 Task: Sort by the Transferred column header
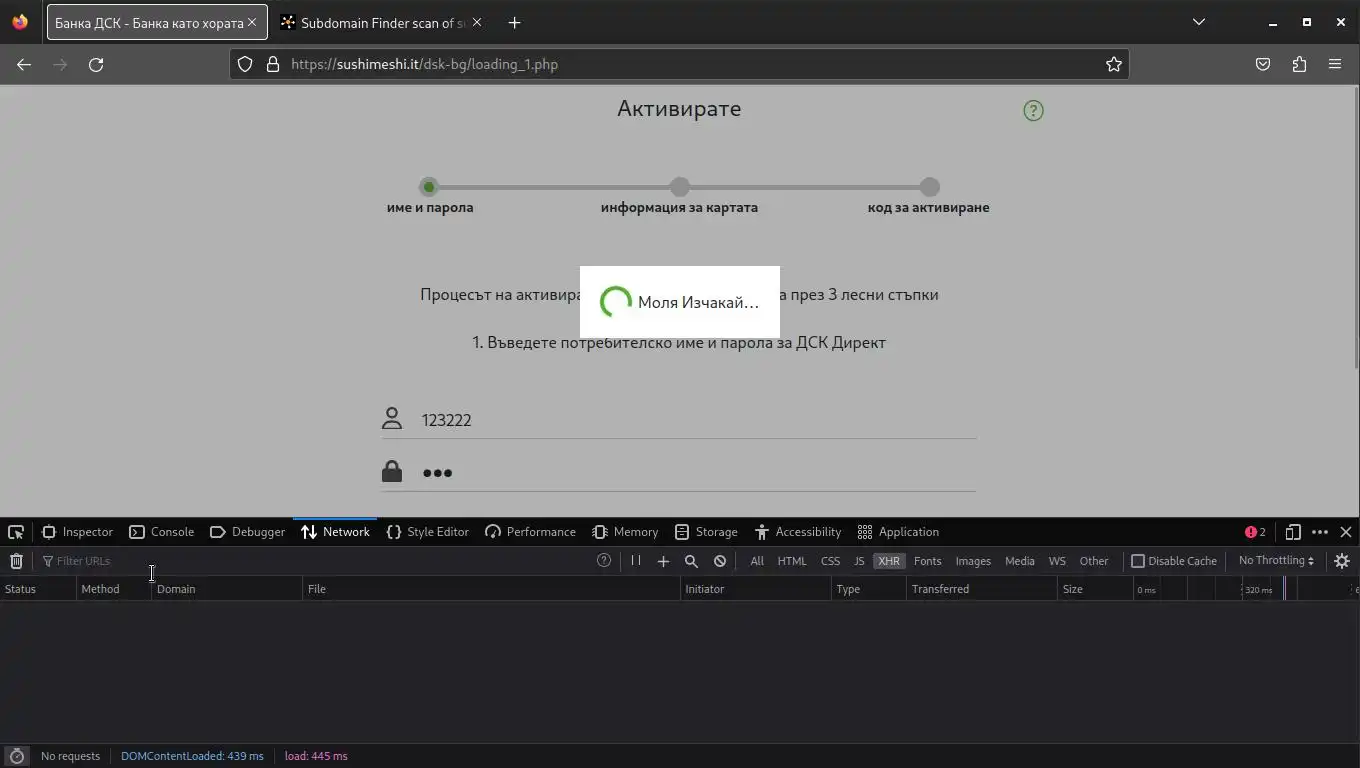[982, 589]
